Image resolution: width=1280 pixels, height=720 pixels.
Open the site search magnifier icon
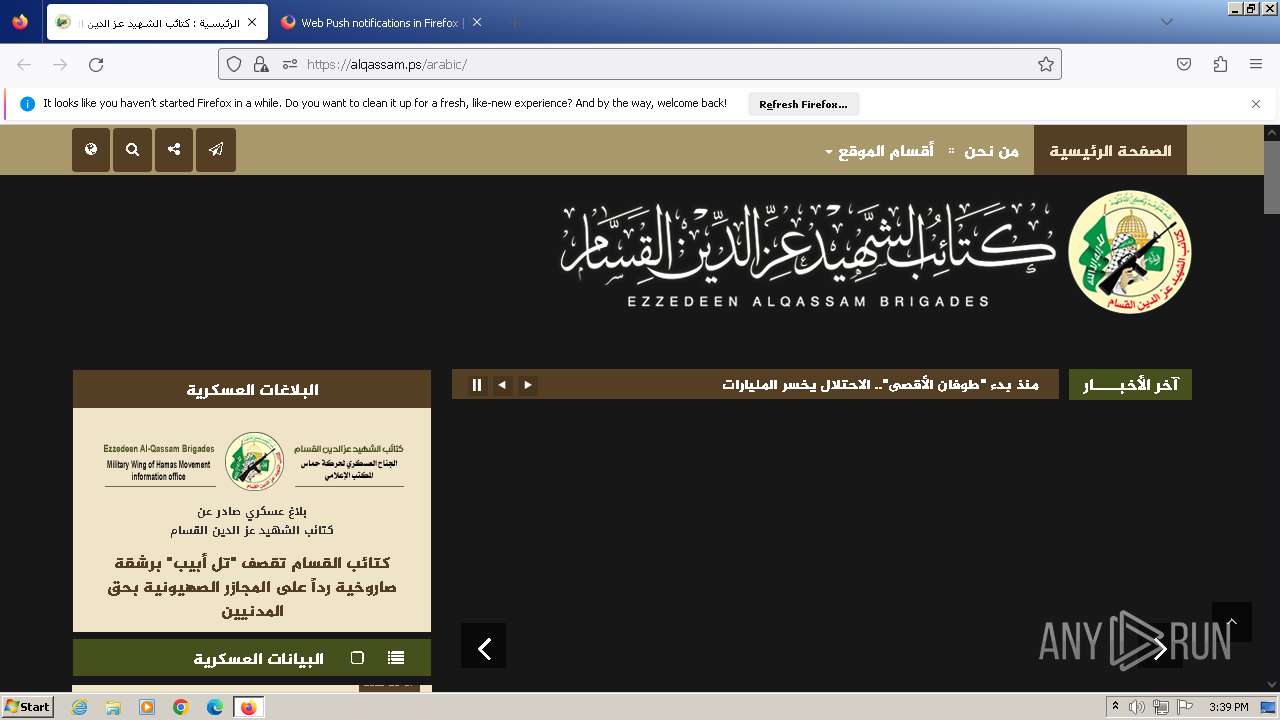pyautogui.click(x=132, y=150)
